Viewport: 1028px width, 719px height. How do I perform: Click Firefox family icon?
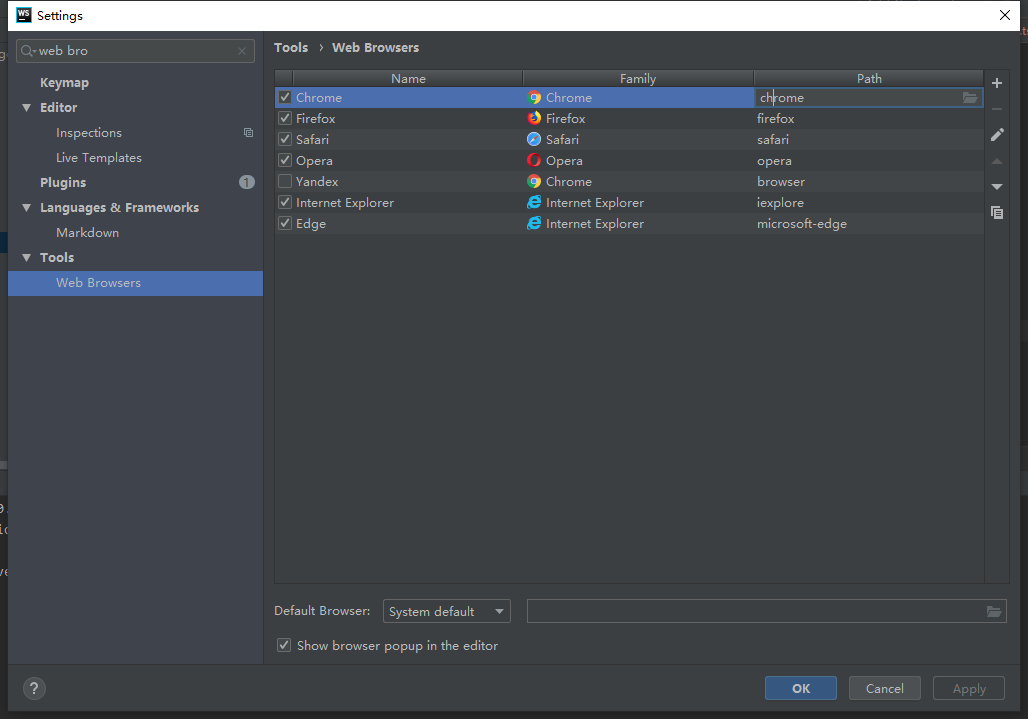click(x=534, y=119)
